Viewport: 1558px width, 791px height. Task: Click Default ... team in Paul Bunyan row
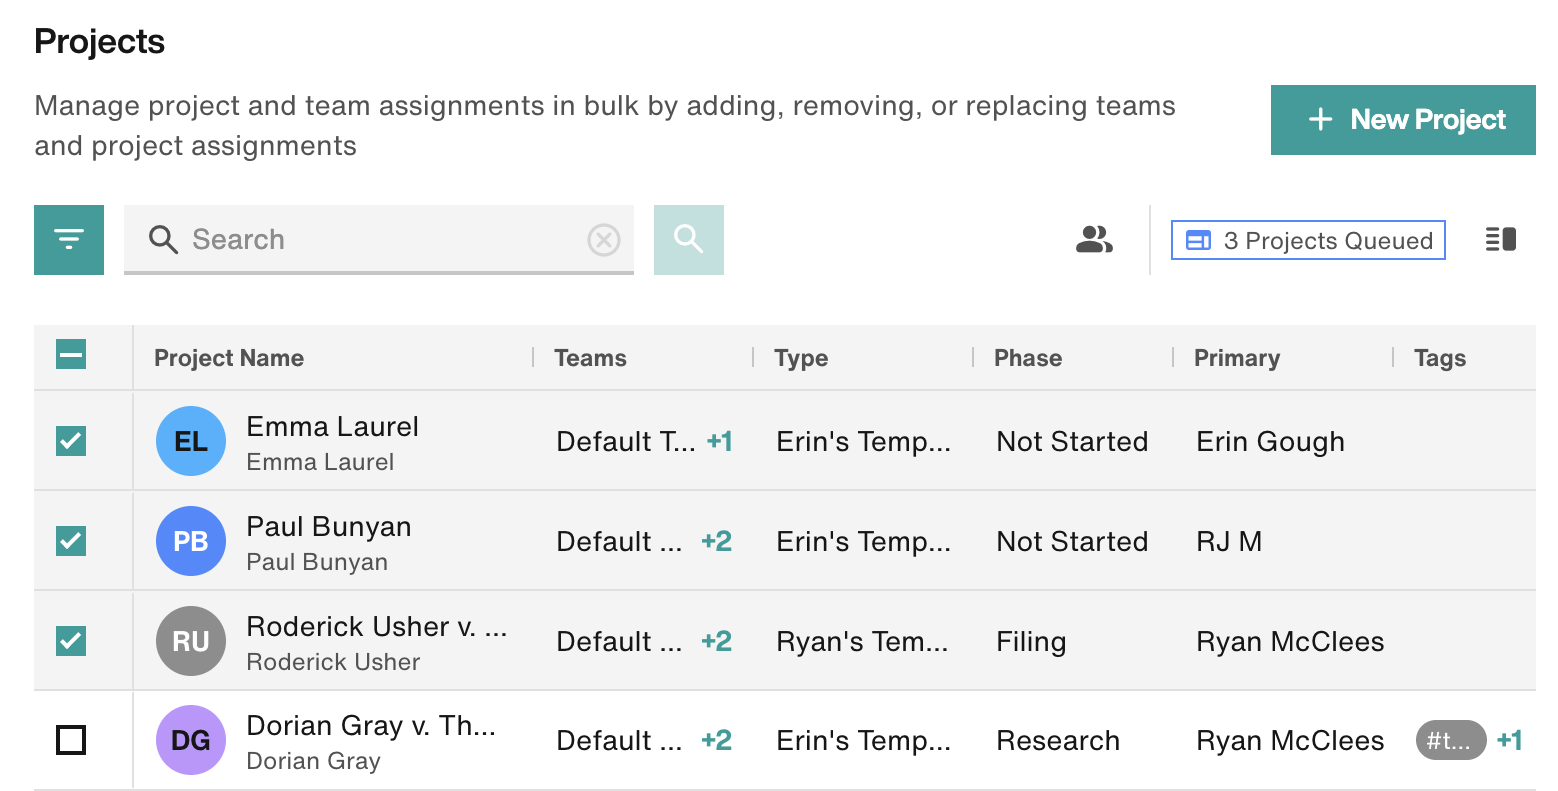tap(619, 541)
